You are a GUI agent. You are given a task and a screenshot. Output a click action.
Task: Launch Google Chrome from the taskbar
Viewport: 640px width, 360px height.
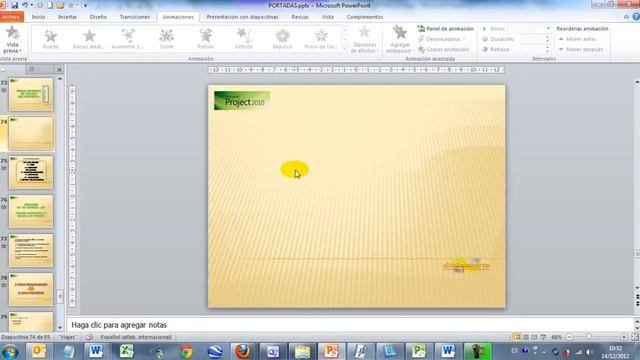186,351
